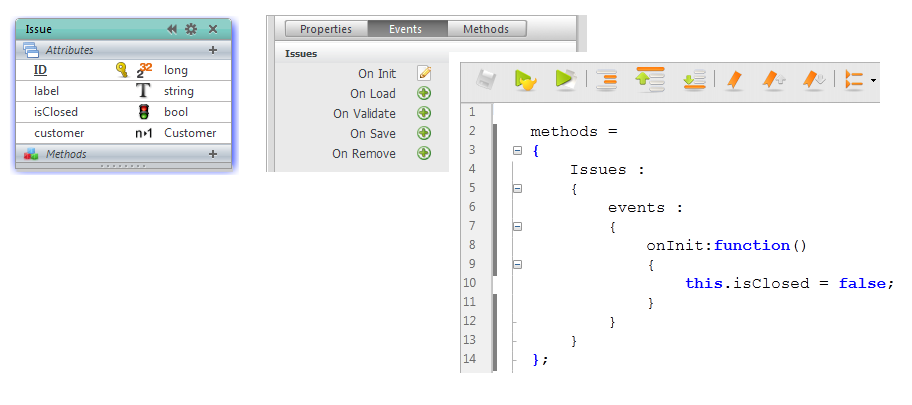
Task: Click the toggle bookmark icon
Action: point(733,80)
